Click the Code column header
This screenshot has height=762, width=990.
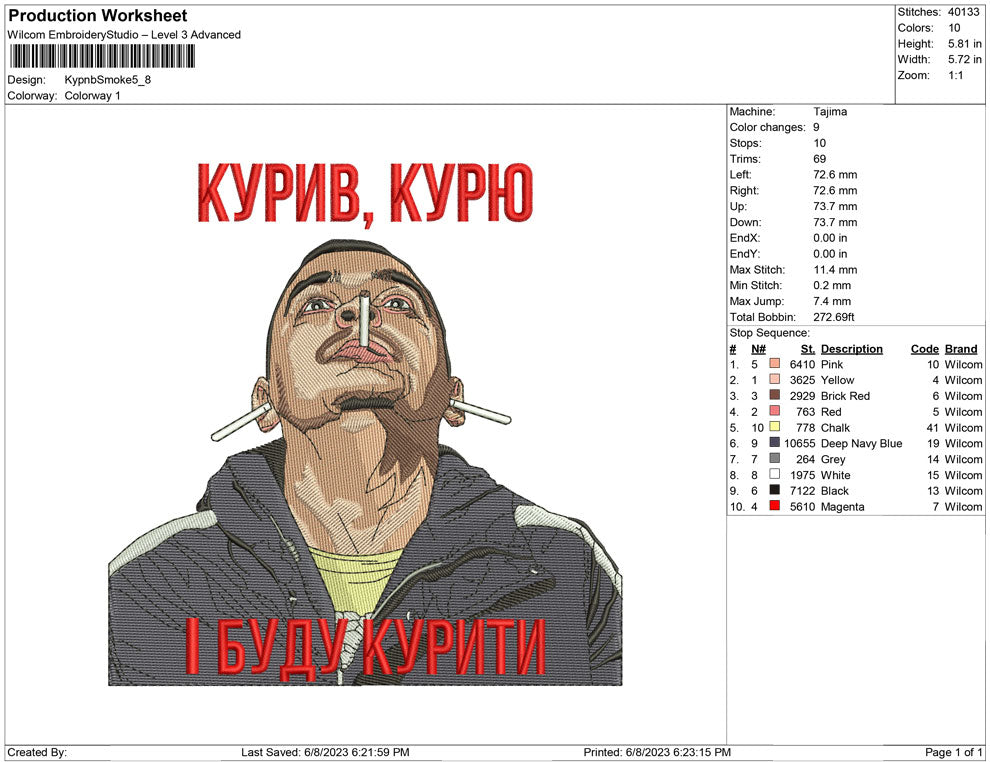(924, 349)
